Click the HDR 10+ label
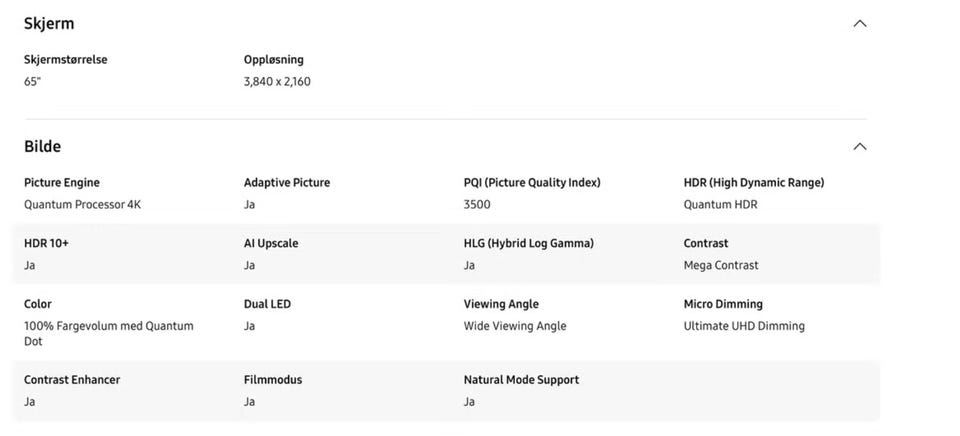The height and width of the screenshot is (436, 960). pyautogui.click(x=47, y=244)
